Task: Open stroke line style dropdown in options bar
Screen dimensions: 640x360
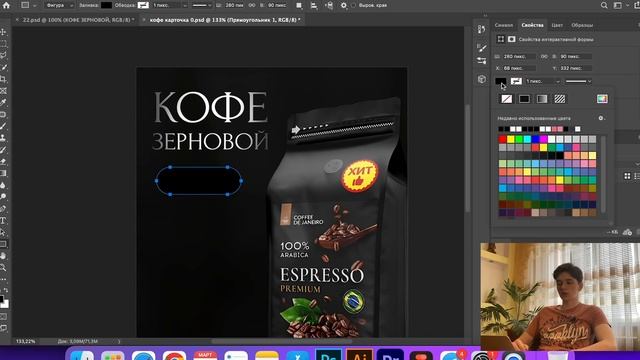Action: pyautogui.click(x=201, y=5)
